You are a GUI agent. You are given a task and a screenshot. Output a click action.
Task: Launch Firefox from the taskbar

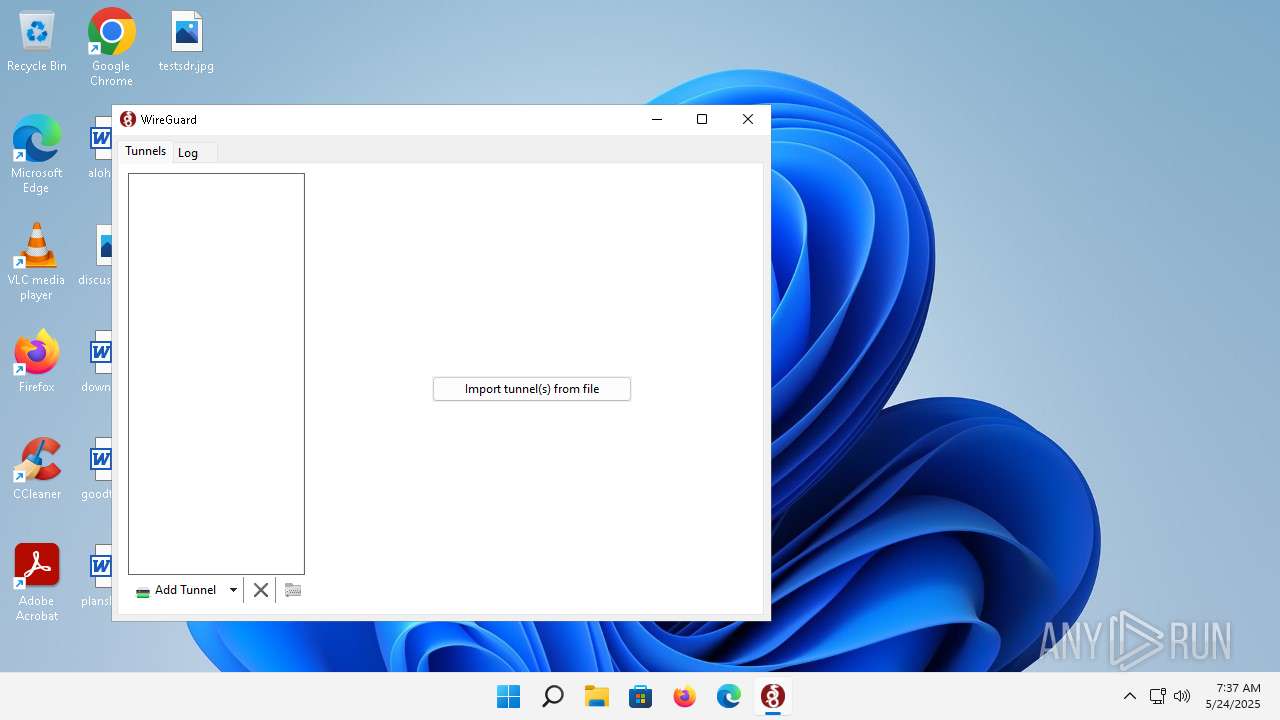click(x=685, y=696)
